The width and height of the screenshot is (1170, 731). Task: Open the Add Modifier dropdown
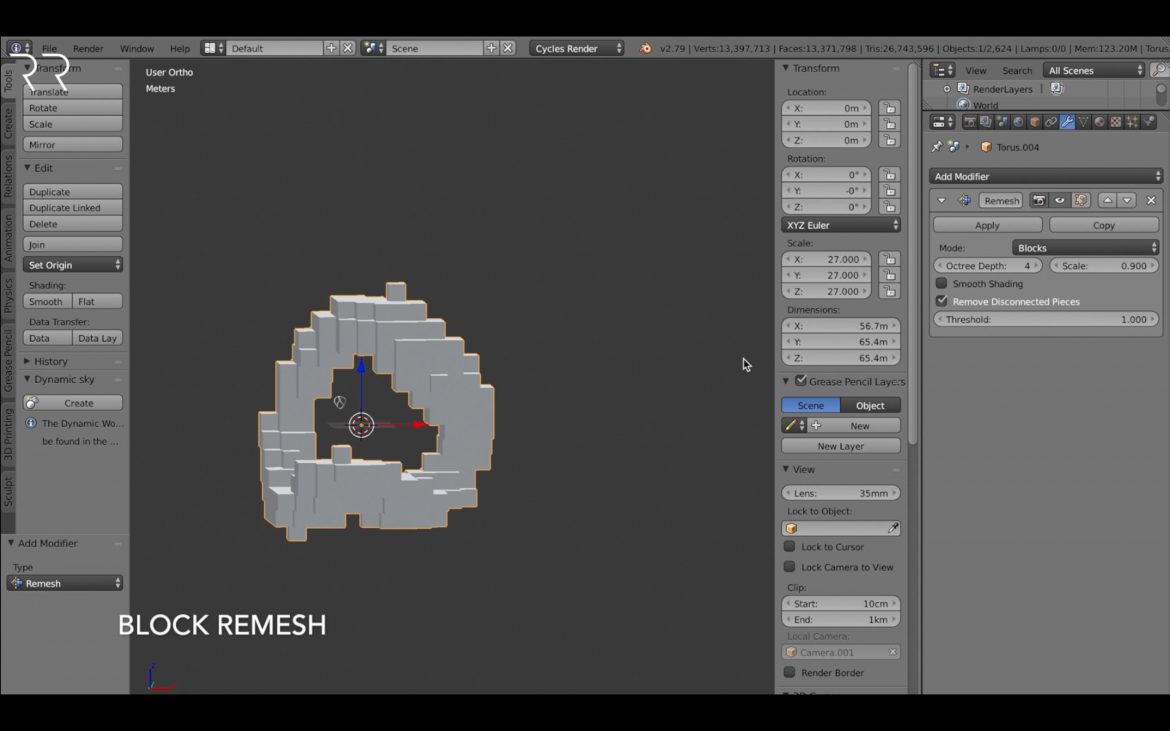point(1046,176)
